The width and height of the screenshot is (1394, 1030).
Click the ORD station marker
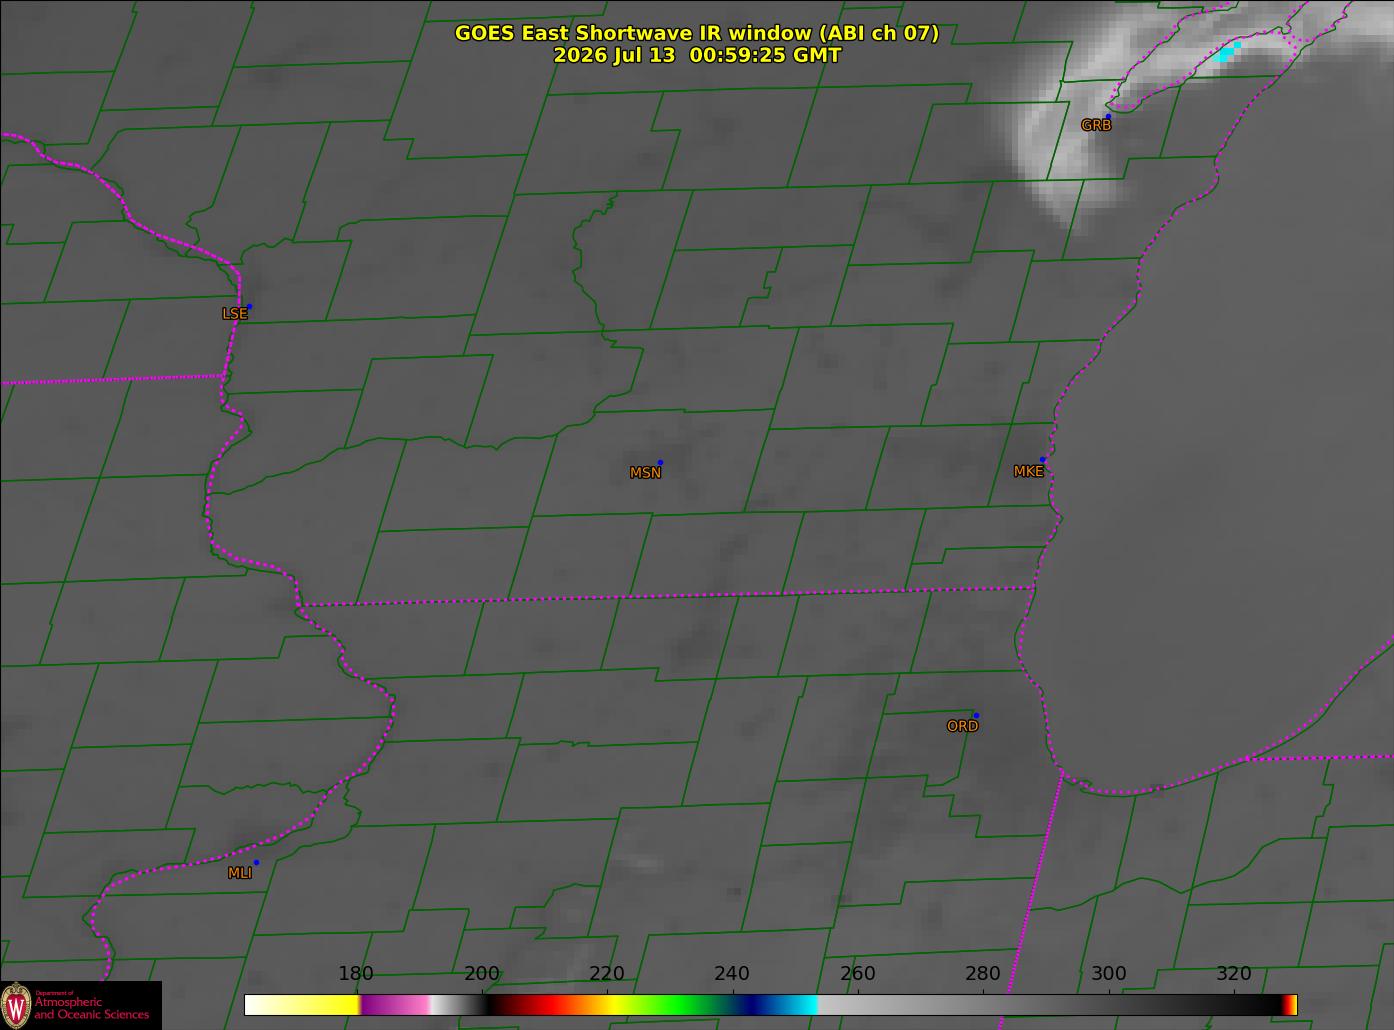(x=975, y=715)
